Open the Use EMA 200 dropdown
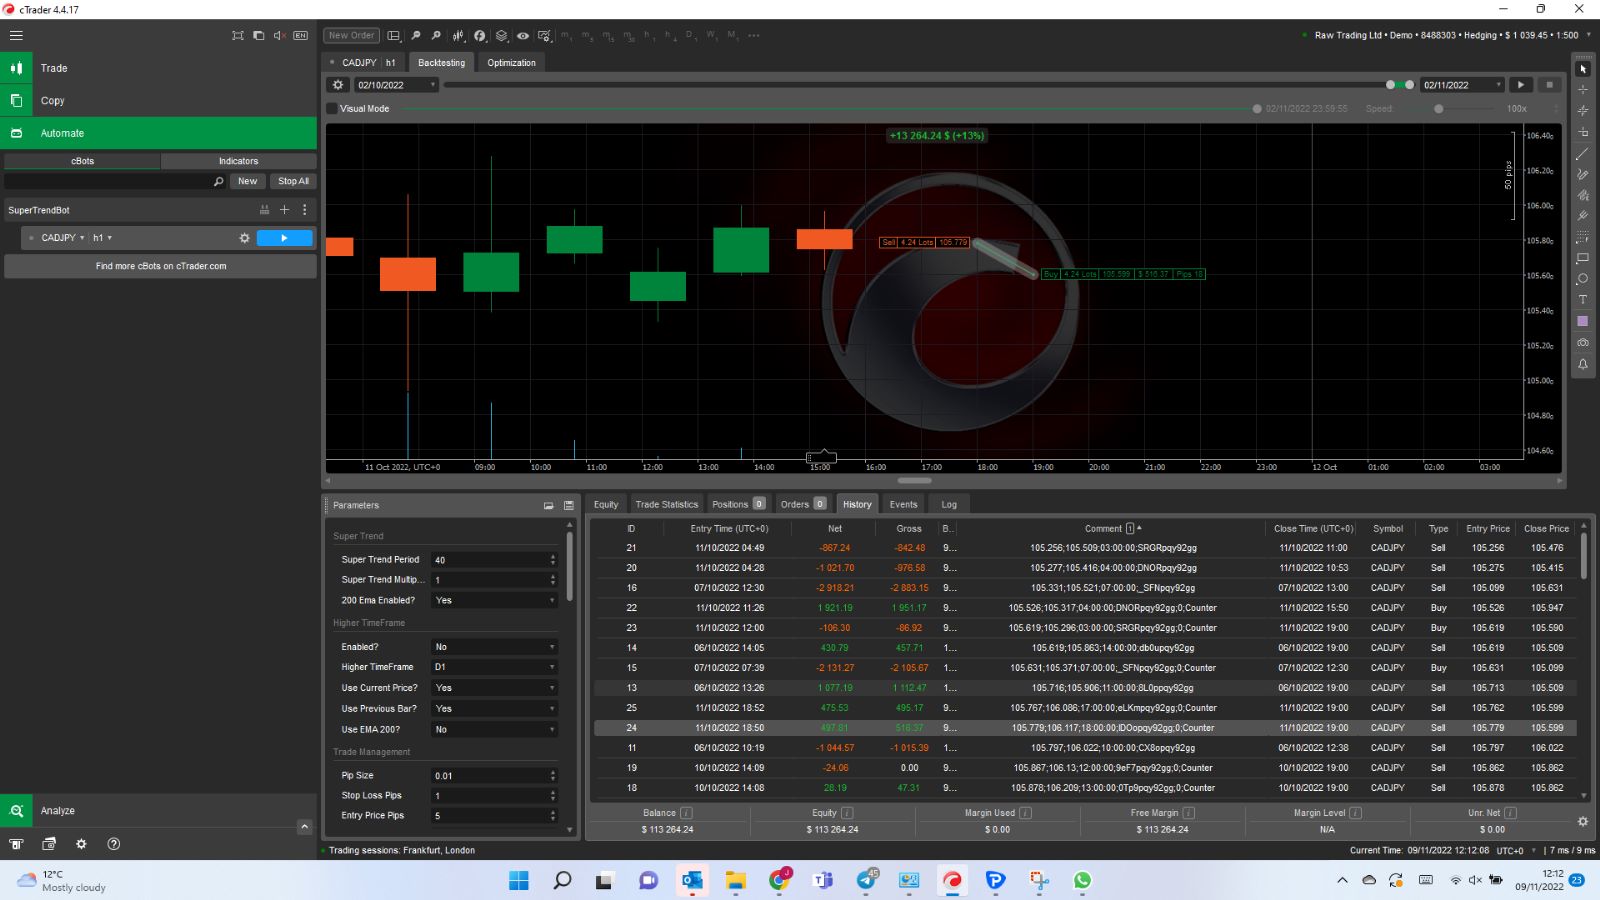 tap(494, 730)
